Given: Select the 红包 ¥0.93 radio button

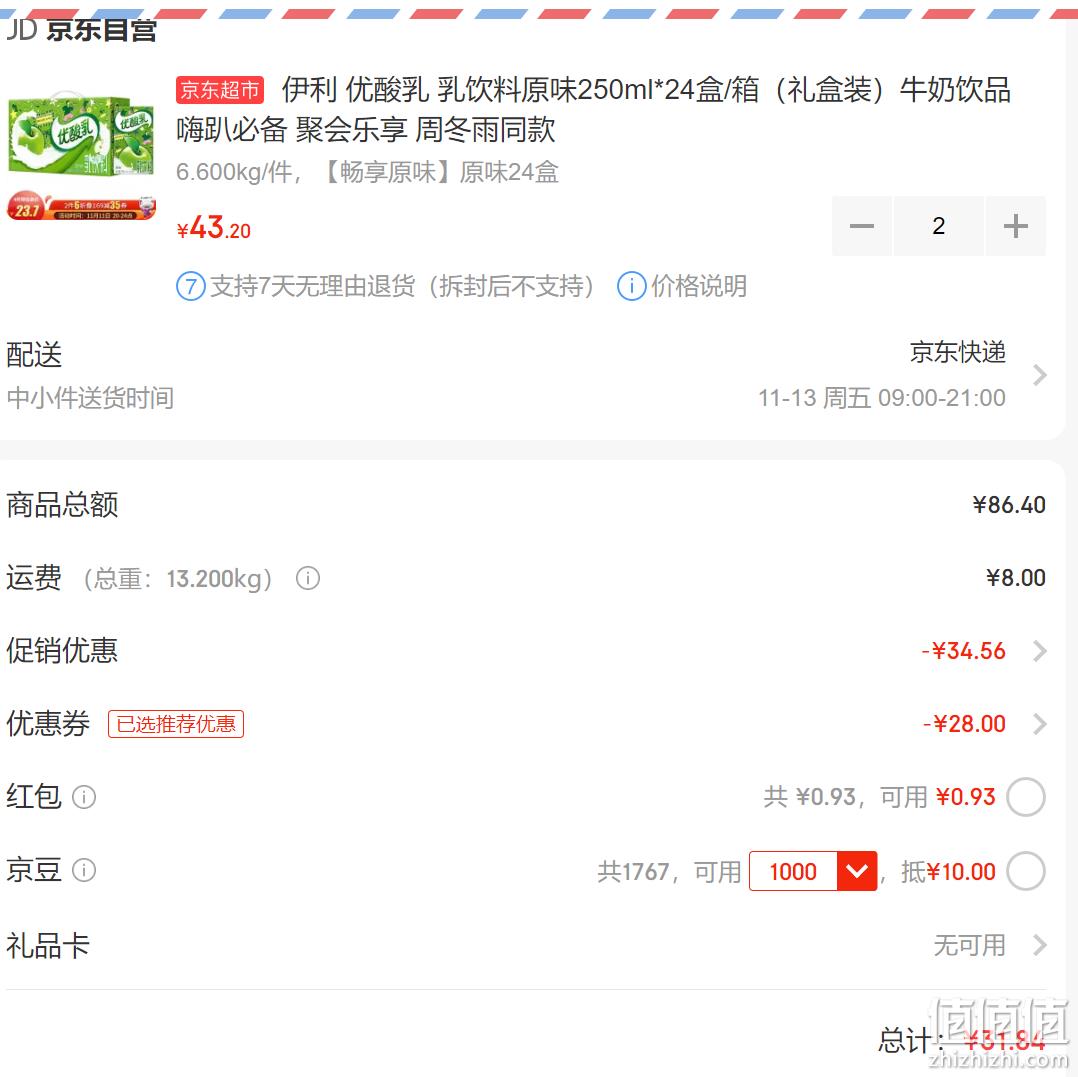Looking at the screenshot, I should 1026,797.
